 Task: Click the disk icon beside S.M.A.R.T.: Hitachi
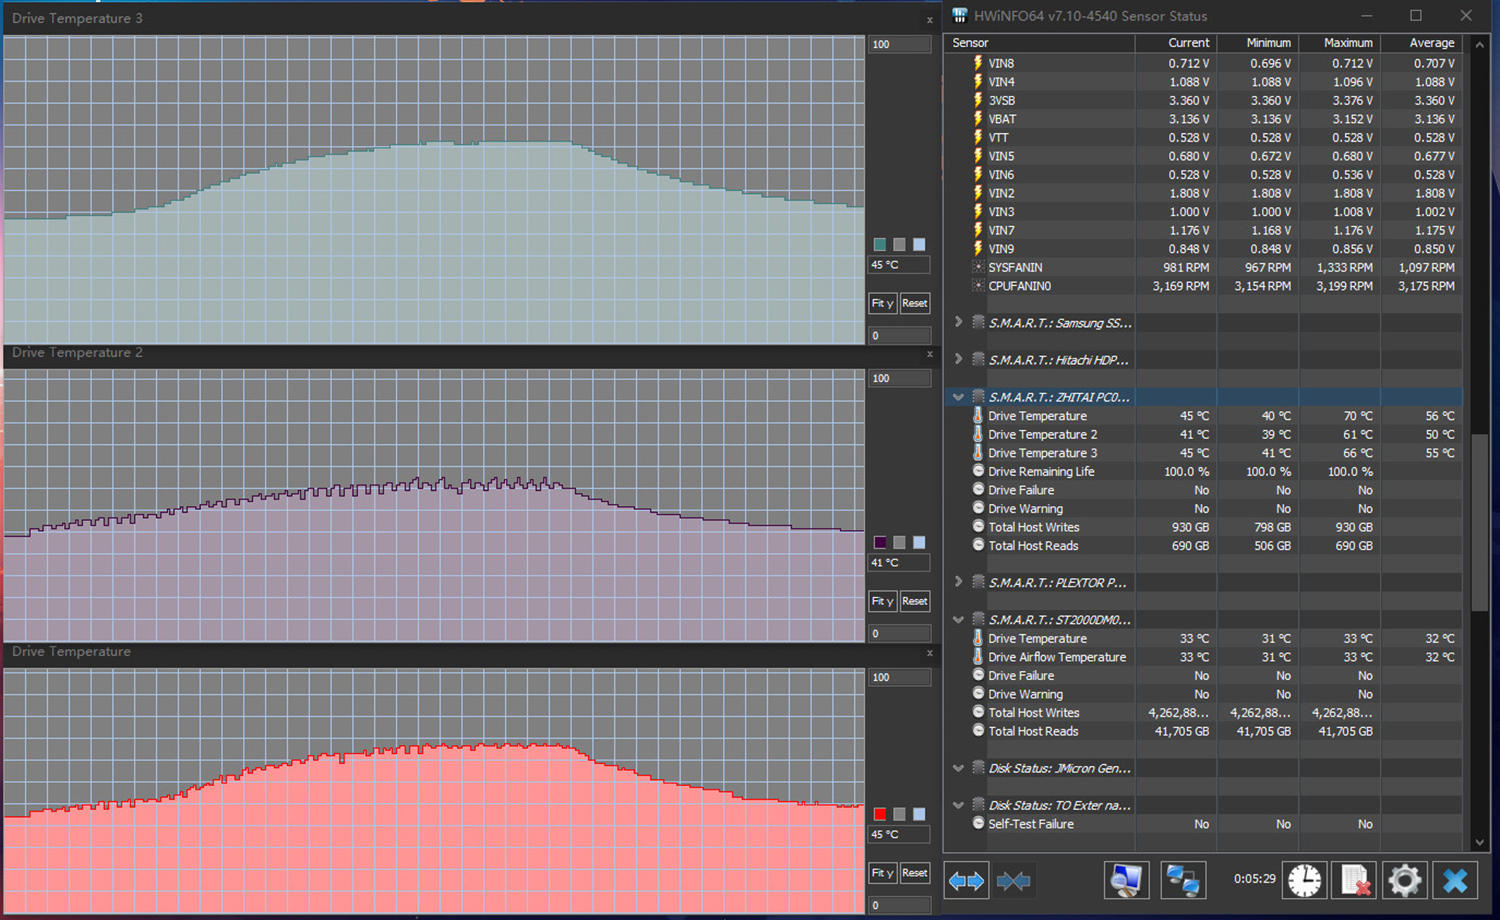click(x=978, y=359)
